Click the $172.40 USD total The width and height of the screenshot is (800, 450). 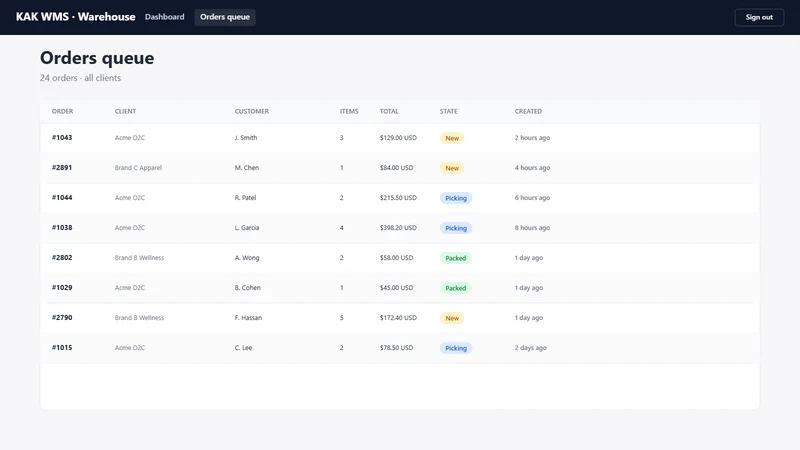click(x=398, y=318)
